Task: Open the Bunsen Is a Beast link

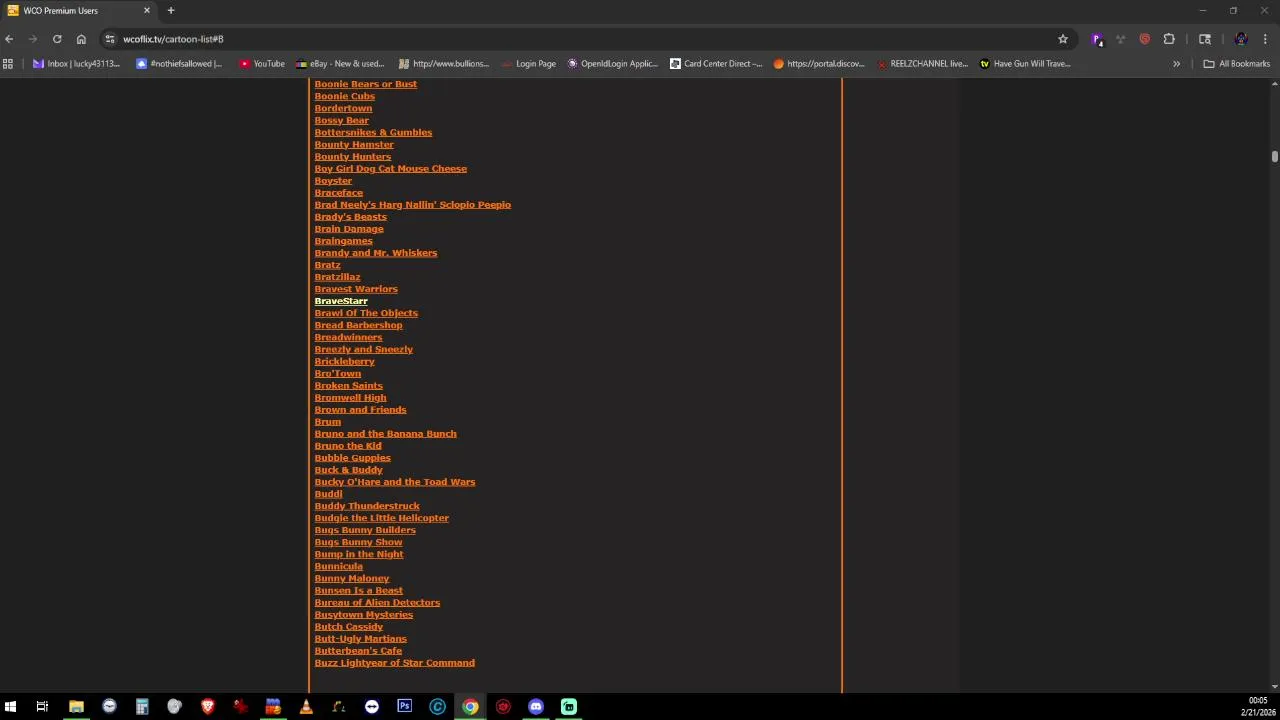Action: tap(358, 590)
